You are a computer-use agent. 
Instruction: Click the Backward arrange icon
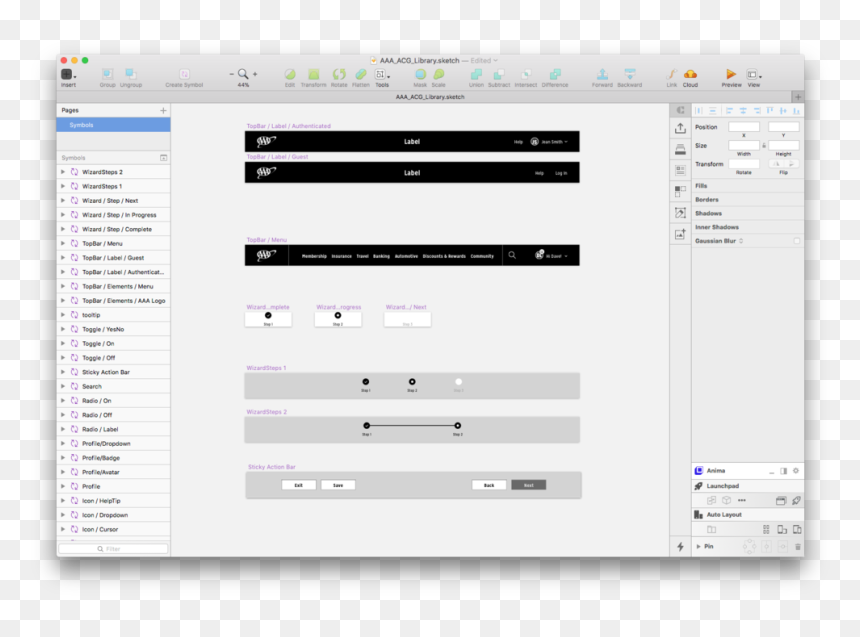click(x=630, y=74)
